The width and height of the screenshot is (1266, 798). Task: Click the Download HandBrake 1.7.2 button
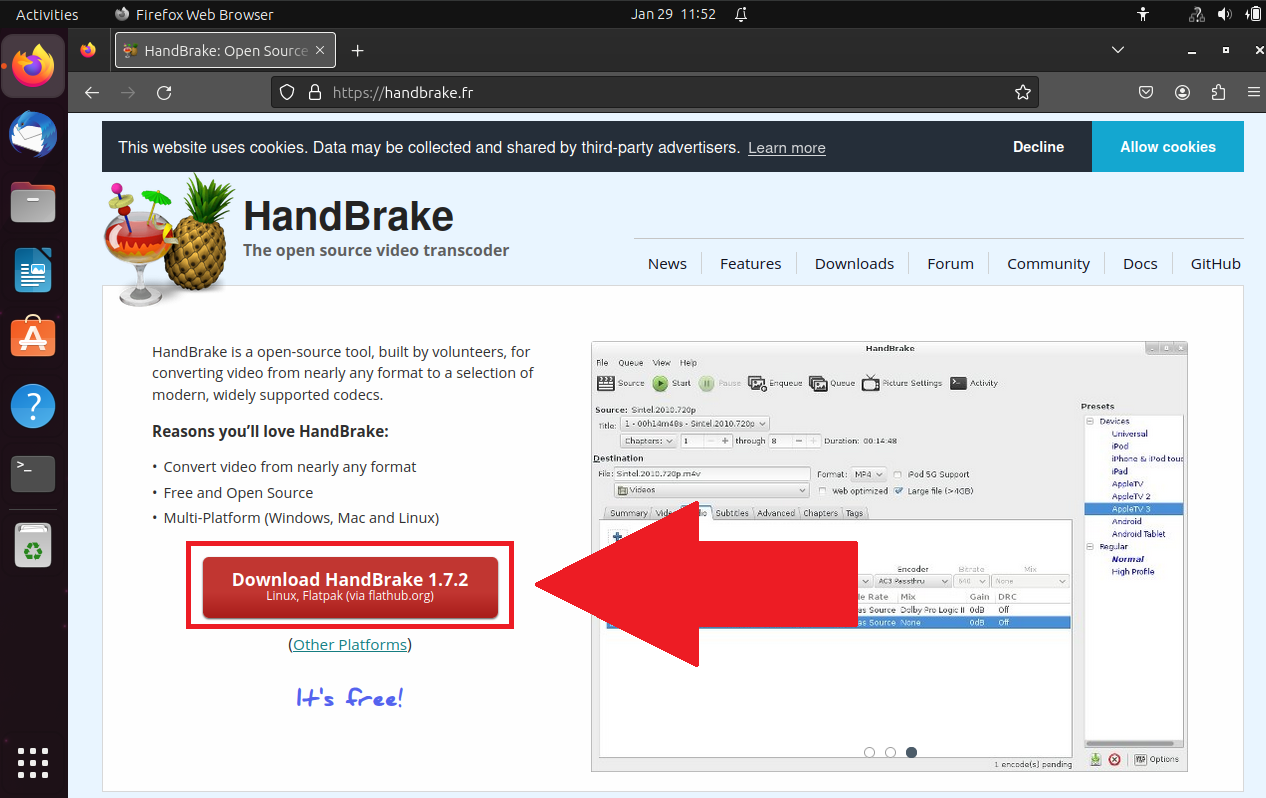point(350,585)
